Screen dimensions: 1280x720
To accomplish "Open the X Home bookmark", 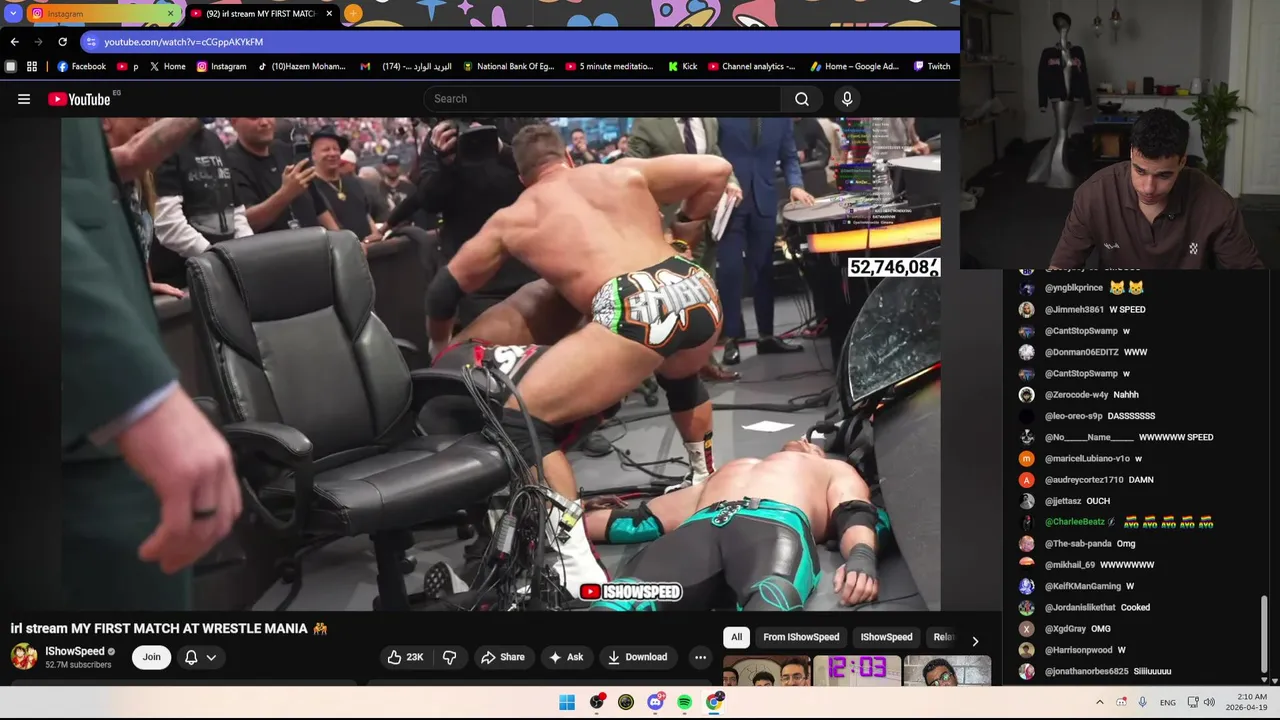I will click(x=167, y=67).
